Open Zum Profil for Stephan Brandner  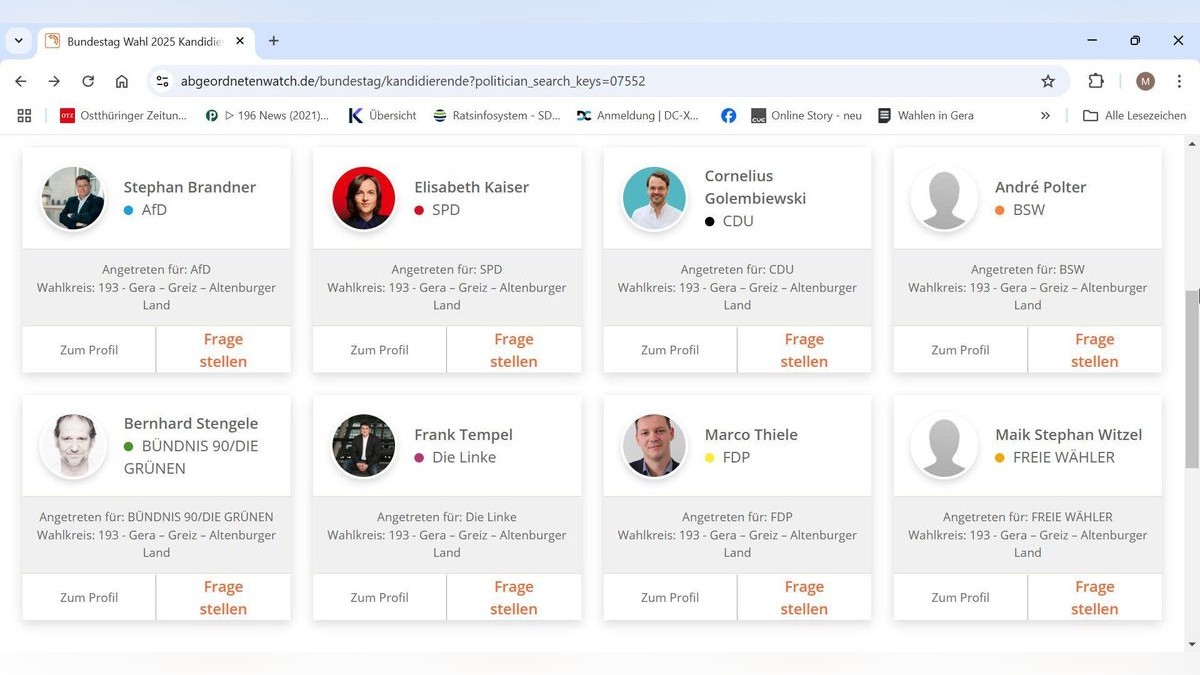click(x=89, y=350)
